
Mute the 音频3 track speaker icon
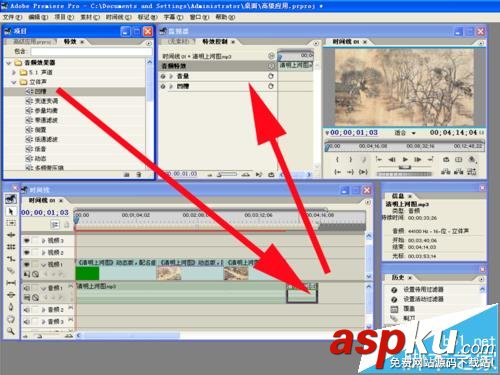coord(27,322)
